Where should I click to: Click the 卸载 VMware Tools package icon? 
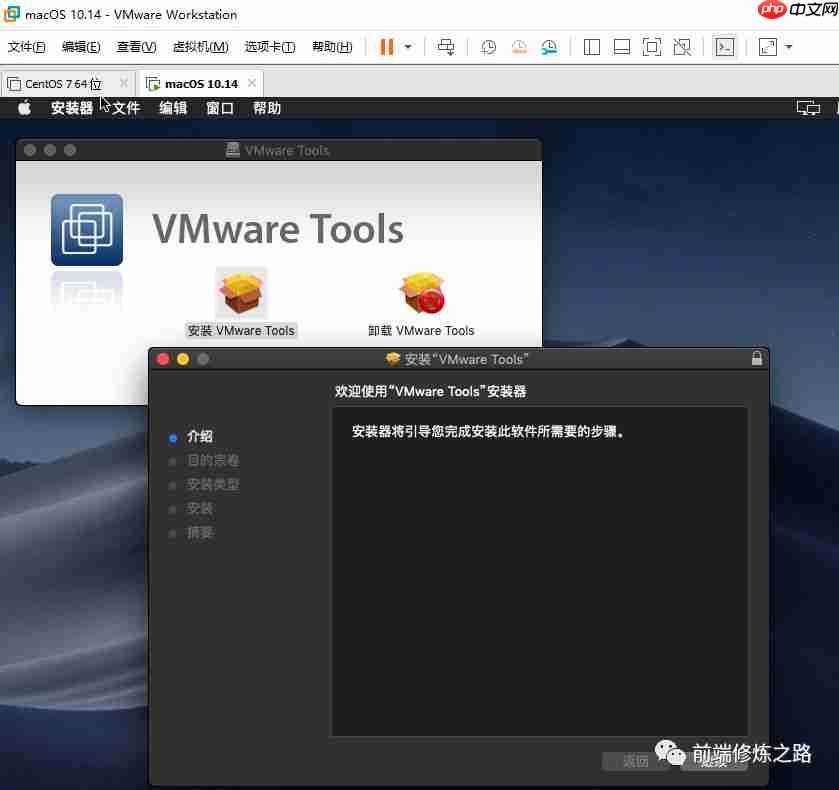422,292
